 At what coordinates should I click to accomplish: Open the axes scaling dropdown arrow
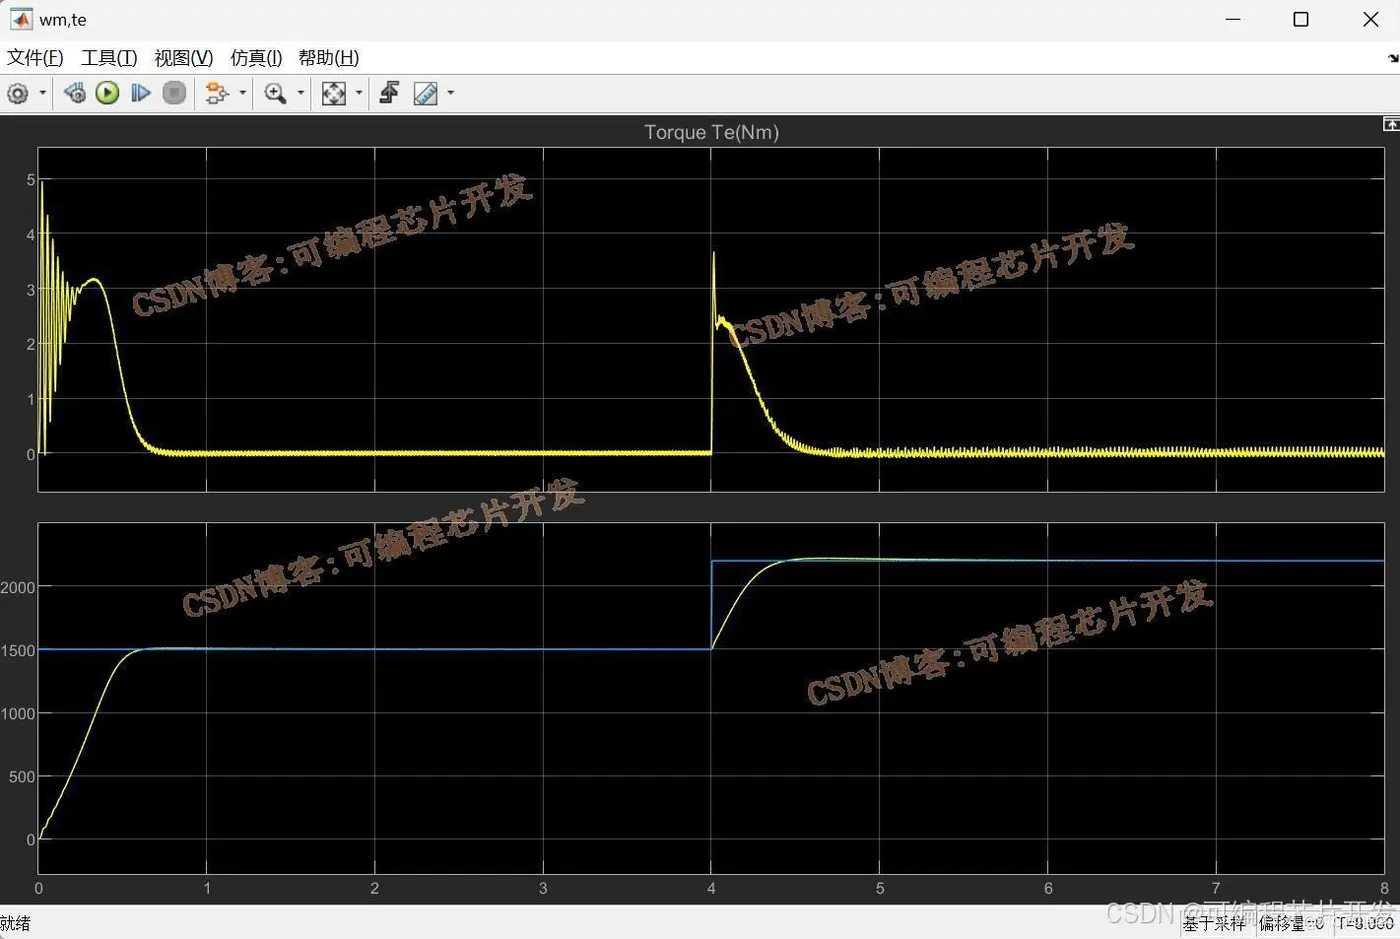point(359,93)
